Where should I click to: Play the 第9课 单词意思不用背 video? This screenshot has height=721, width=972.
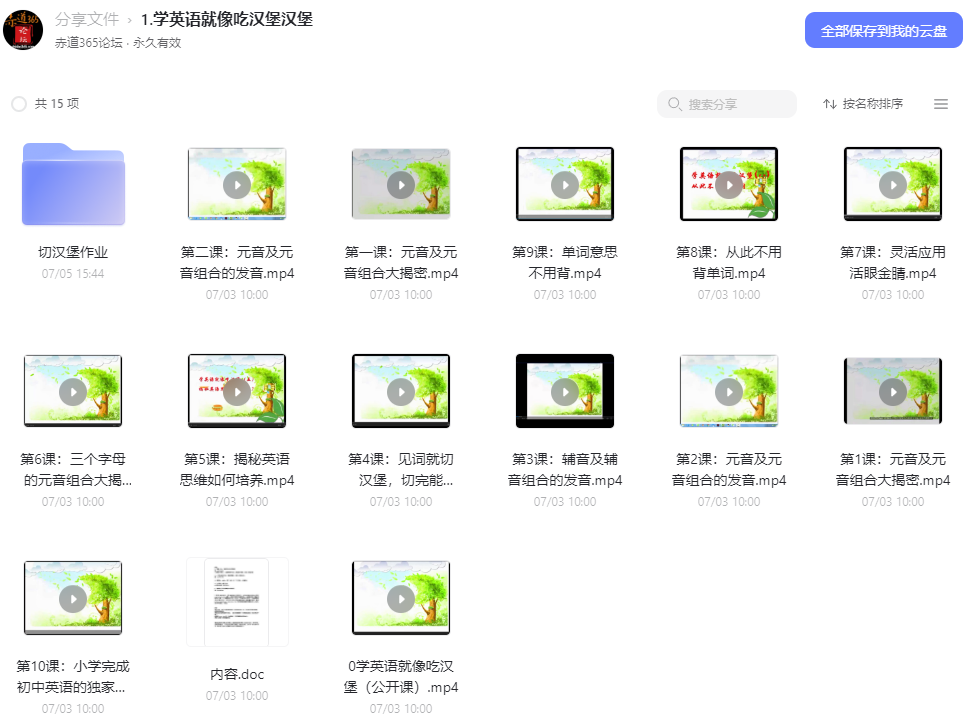coord(565,184)
